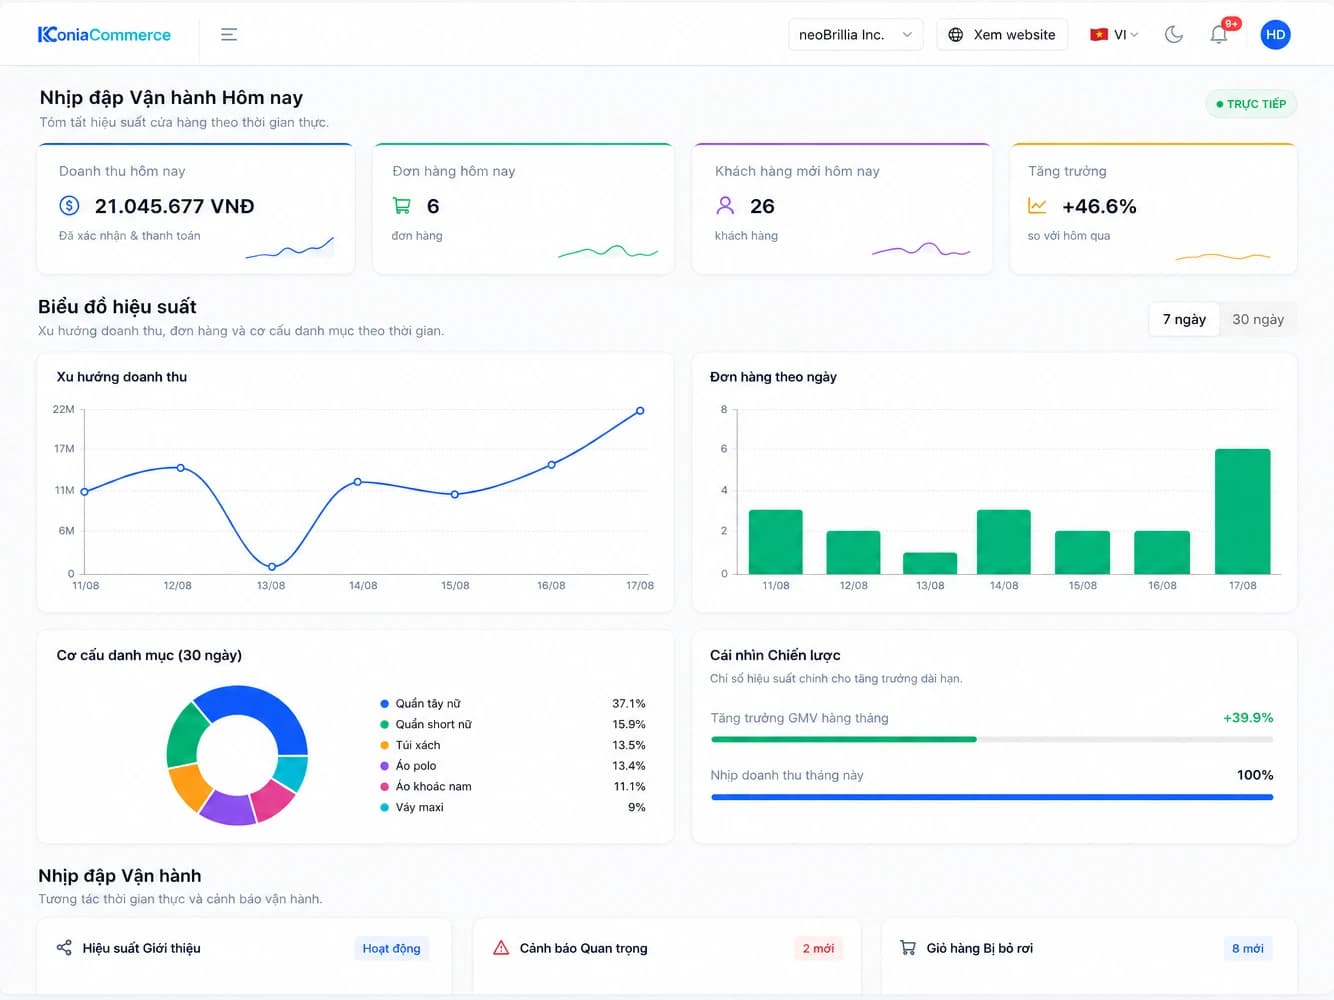The height and width of the screenshot is (1000, 1334).
Task: Click the 8 mới abandoned carts badge
Action: click(1247, 948)
